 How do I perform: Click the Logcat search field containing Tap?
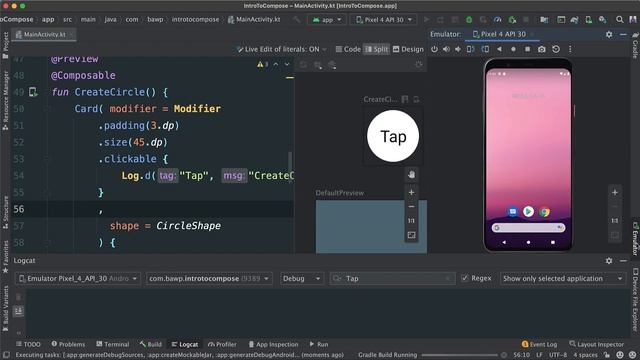point(392,278)
